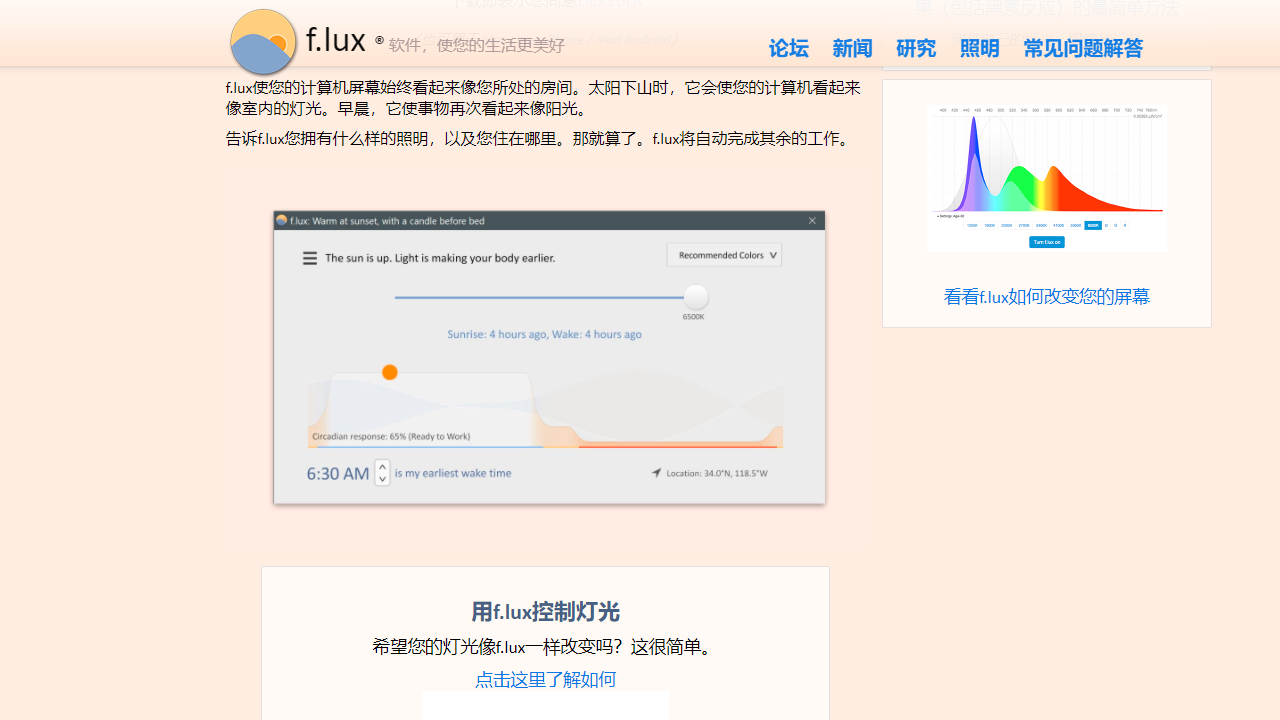Select the 研究 navigation entry
Image resolution: width=1280 pixels, height=720 pixels.
(x=916, y=48)
